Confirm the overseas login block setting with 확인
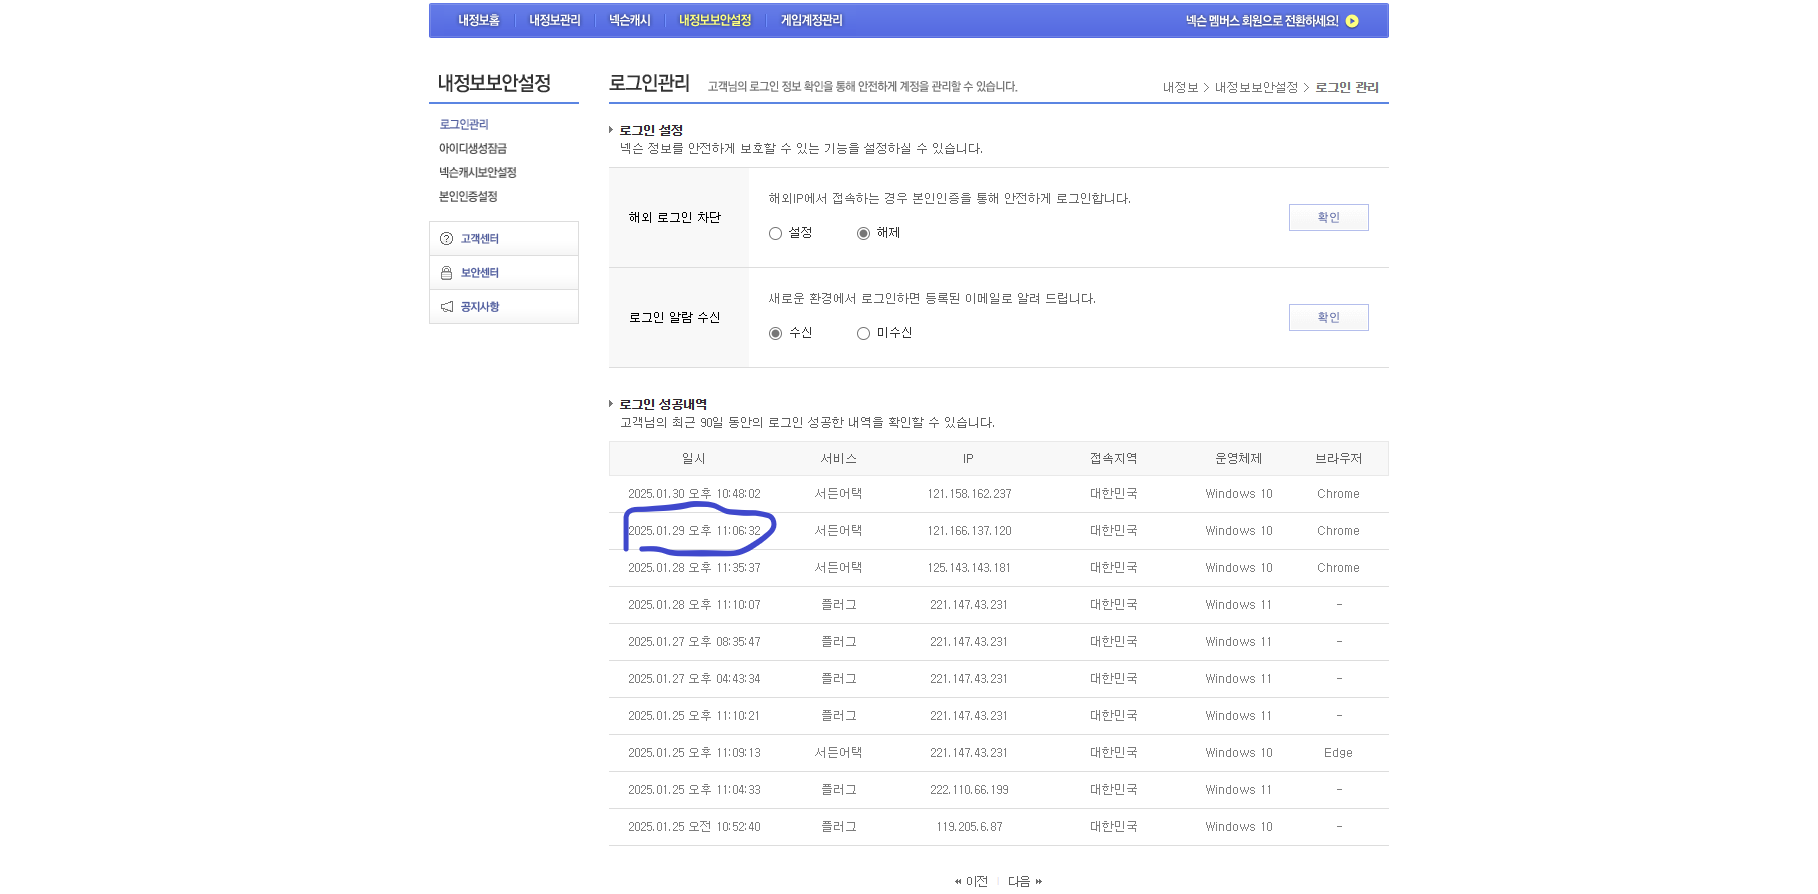Screen dimensions: 1818x894 (1328, 217)
